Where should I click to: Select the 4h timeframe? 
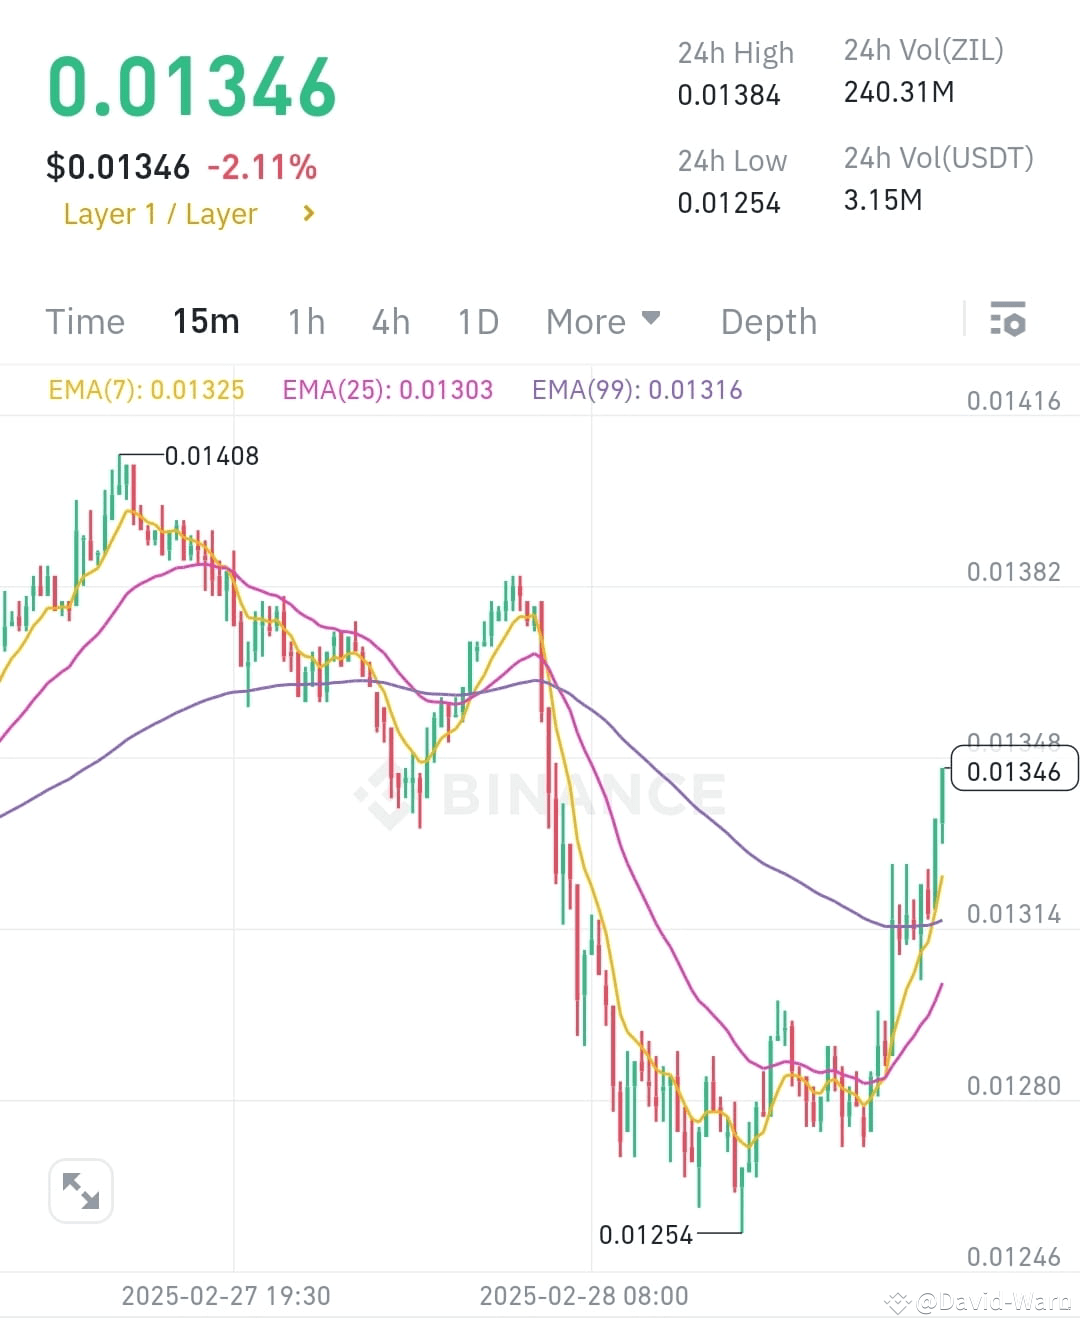click(390, 321)
